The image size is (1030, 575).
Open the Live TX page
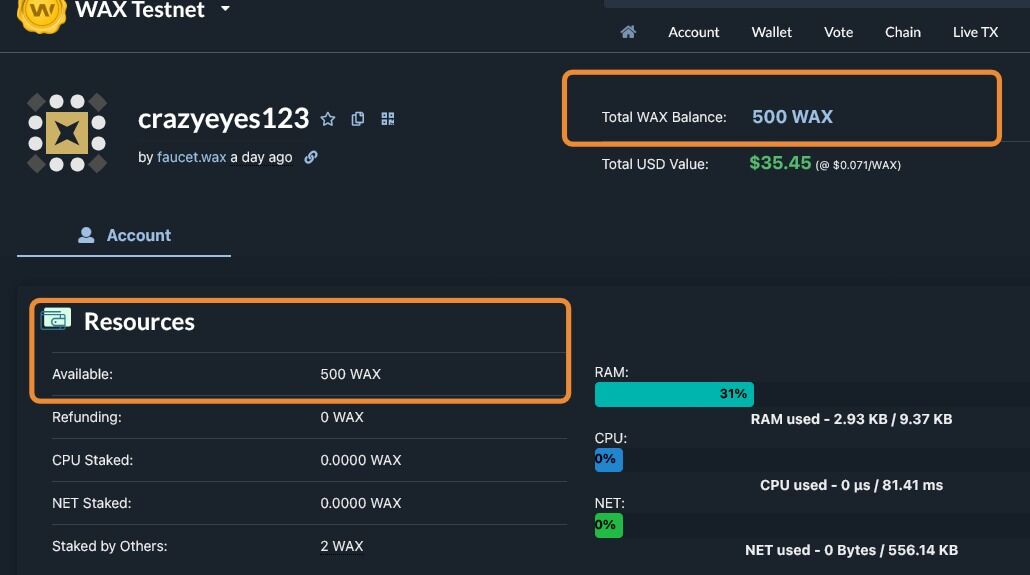[975, 32]
